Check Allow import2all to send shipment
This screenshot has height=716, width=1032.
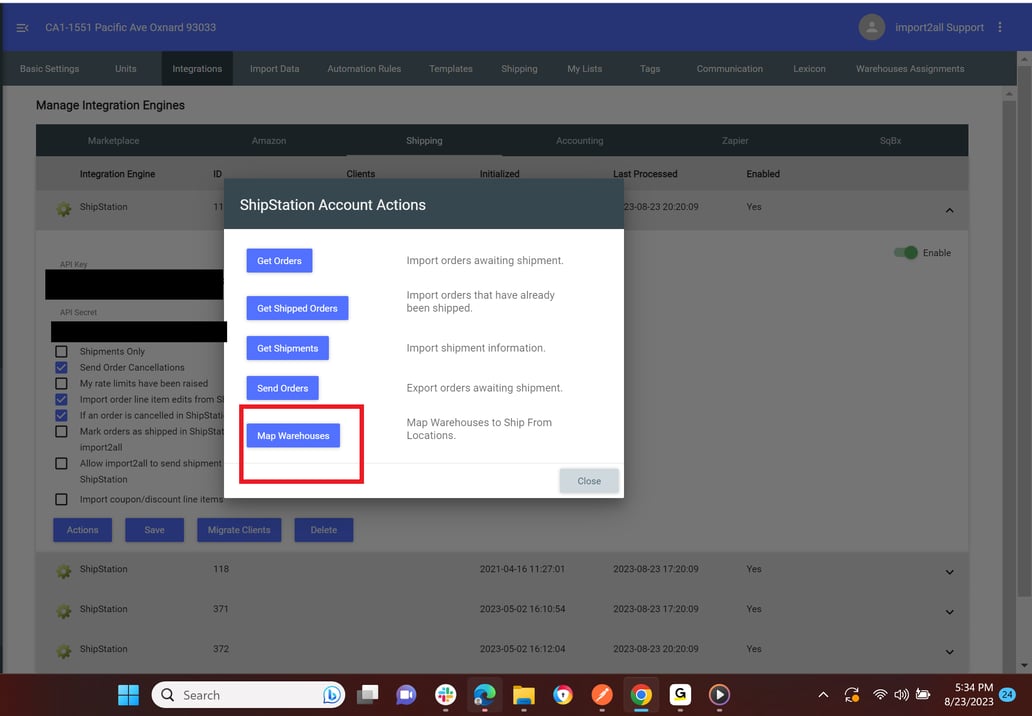[x=61, y=463]
